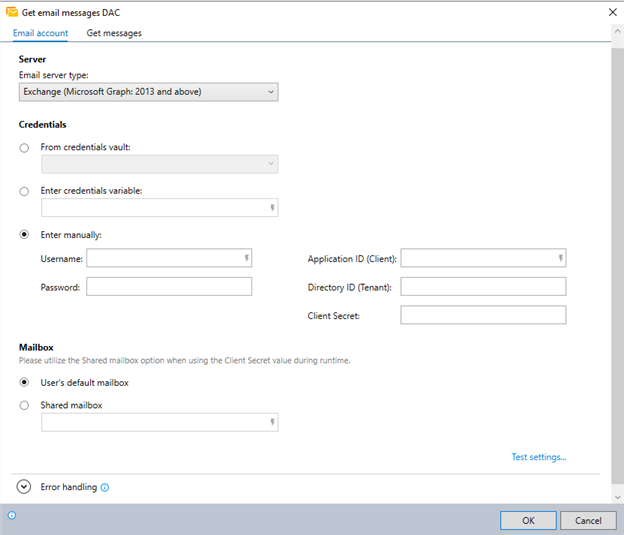Select From credentials vault option
624x535 pixels.
coord(24,148)
